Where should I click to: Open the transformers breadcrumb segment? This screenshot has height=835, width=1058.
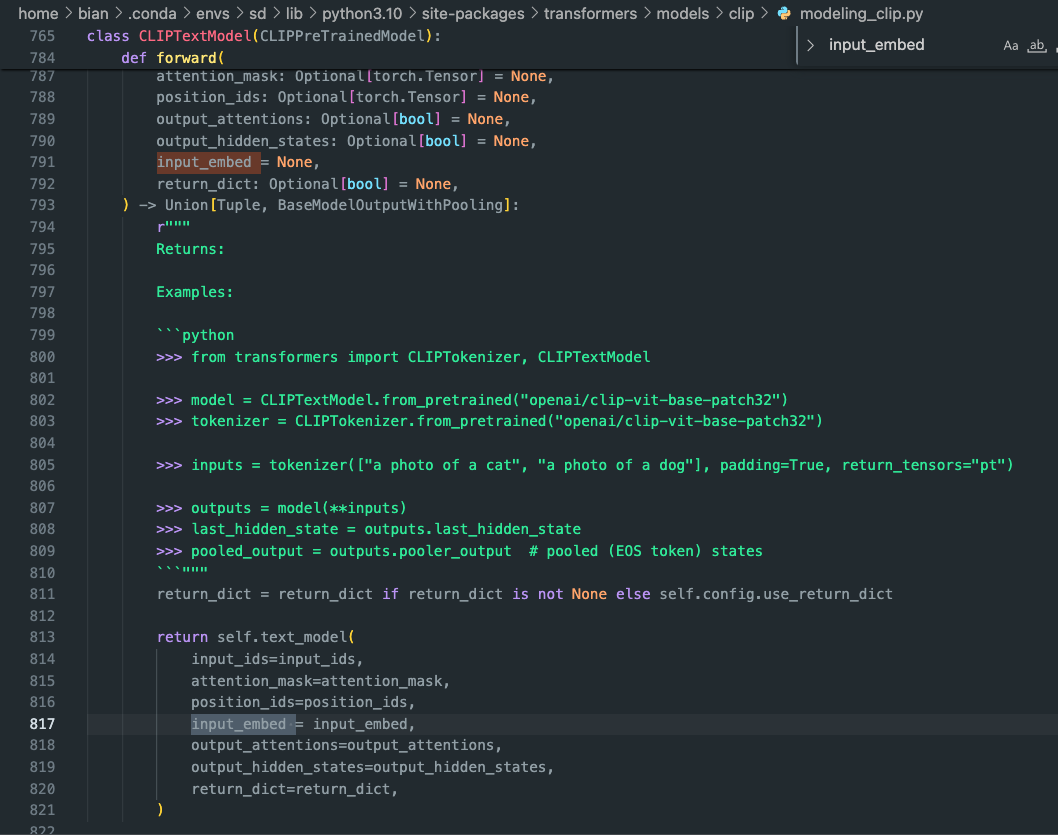[590, 13]
